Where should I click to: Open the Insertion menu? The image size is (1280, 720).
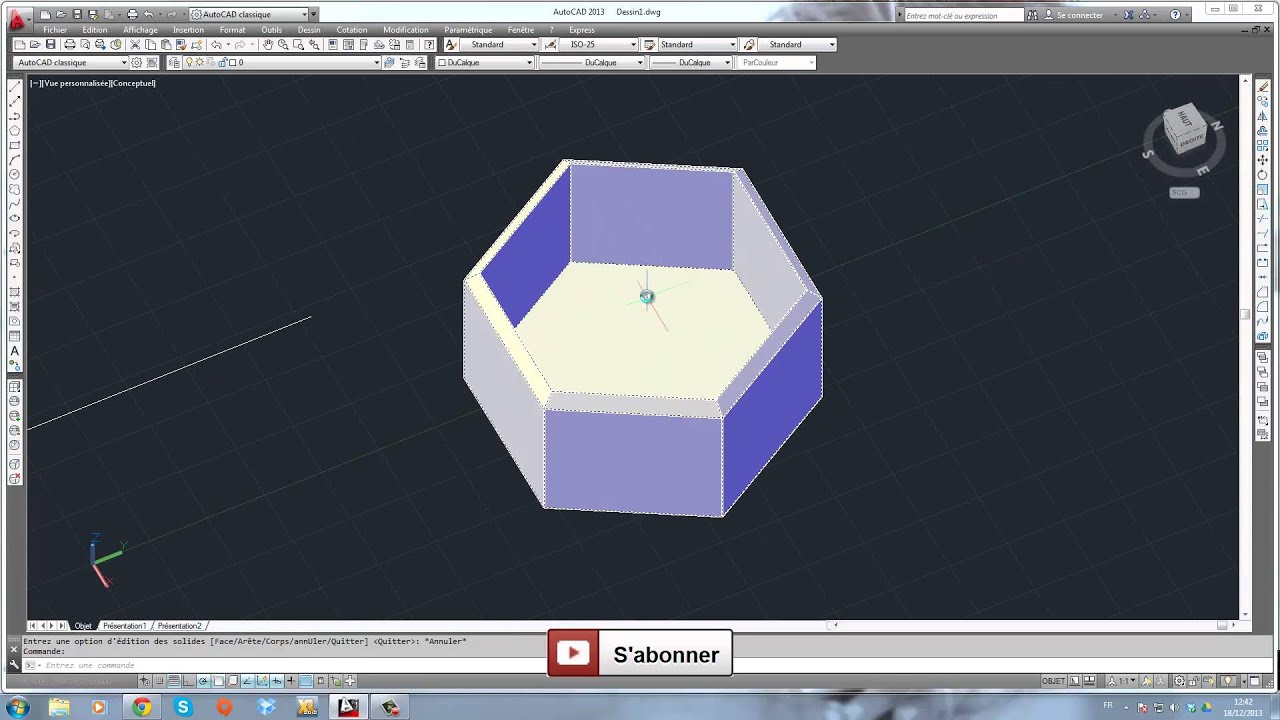point(188,30)
